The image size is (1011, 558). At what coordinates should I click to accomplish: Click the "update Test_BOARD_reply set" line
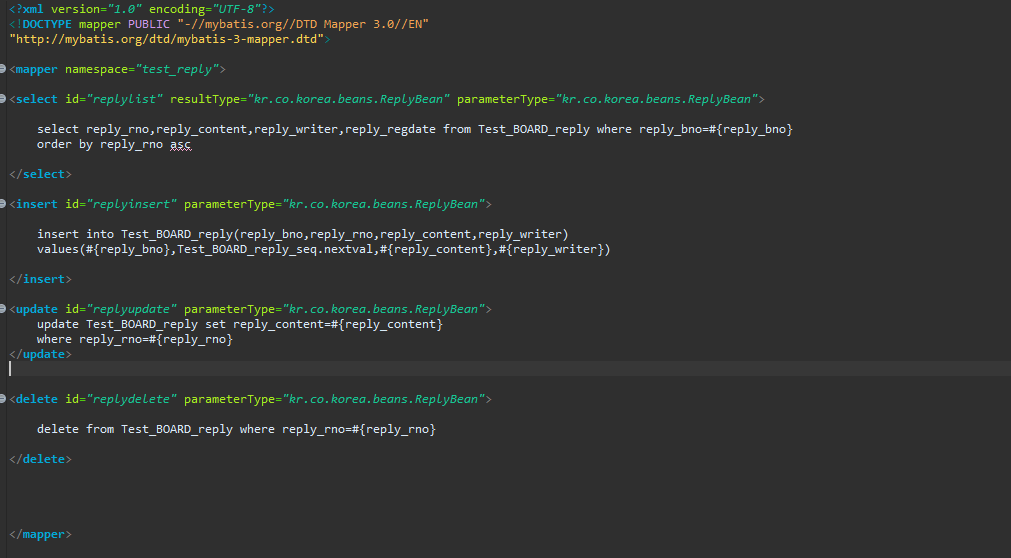coord(240,324)
